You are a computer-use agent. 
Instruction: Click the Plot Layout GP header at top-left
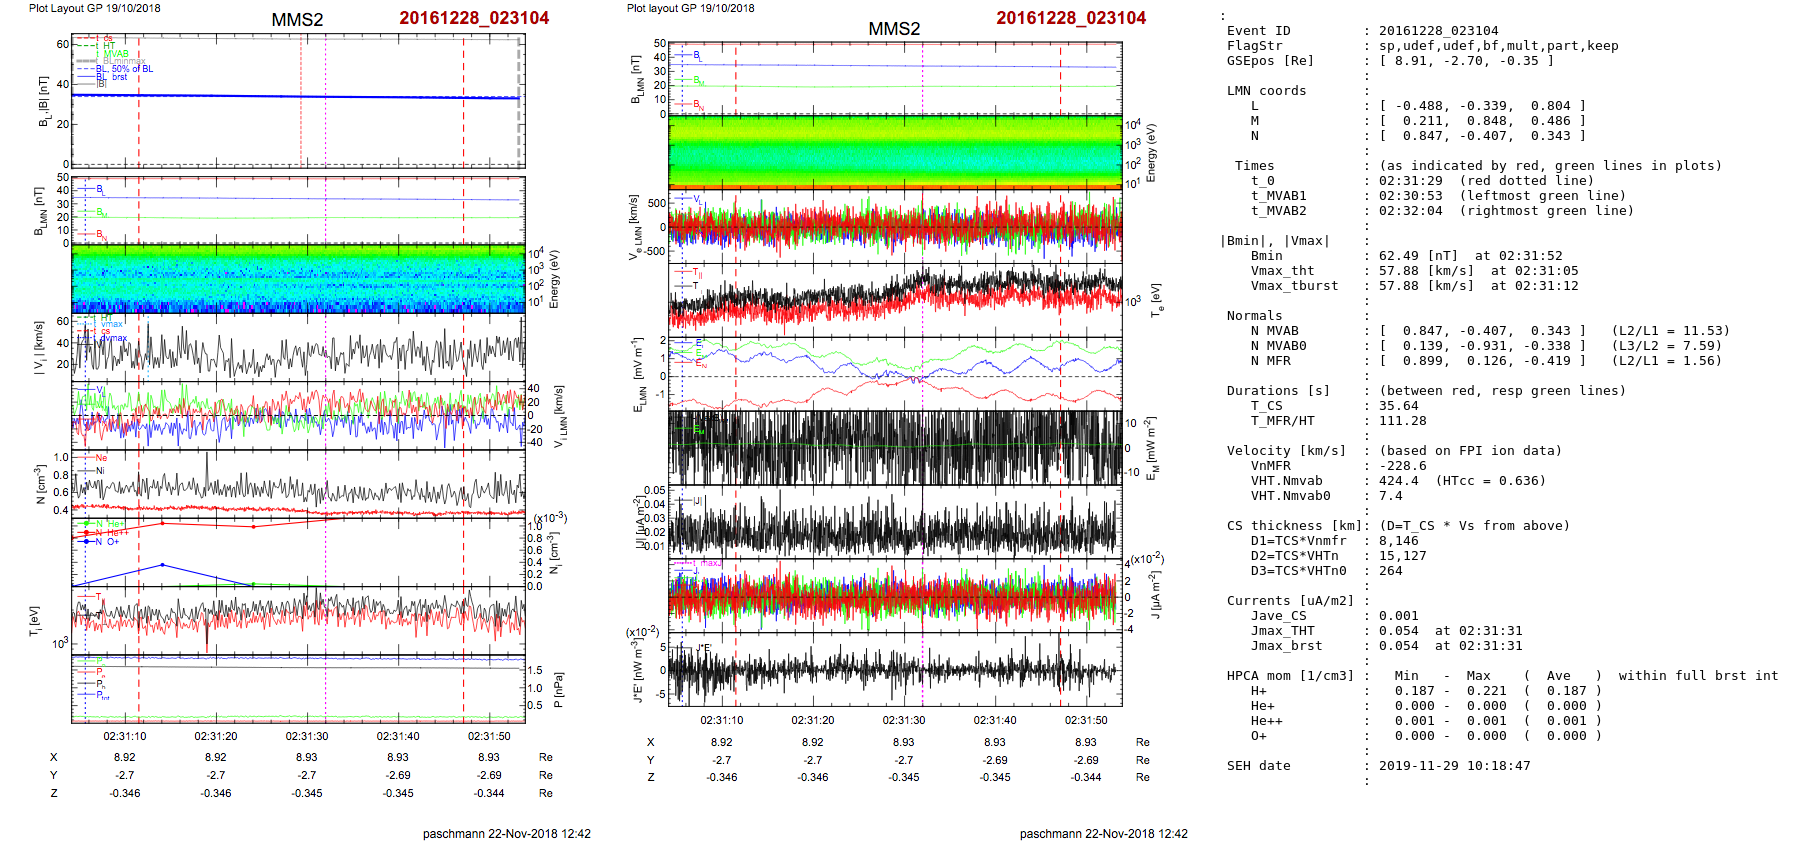(94, 8)
